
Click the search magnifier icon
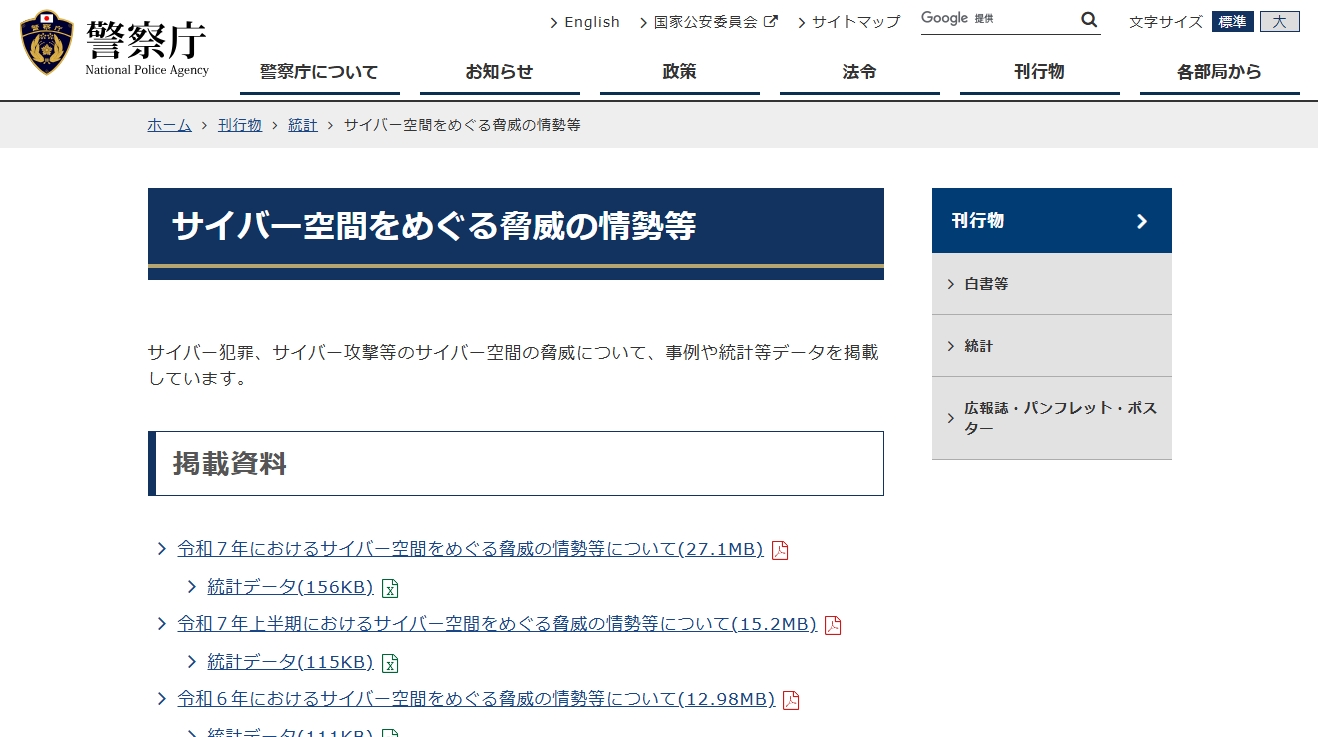(1089, 18)
